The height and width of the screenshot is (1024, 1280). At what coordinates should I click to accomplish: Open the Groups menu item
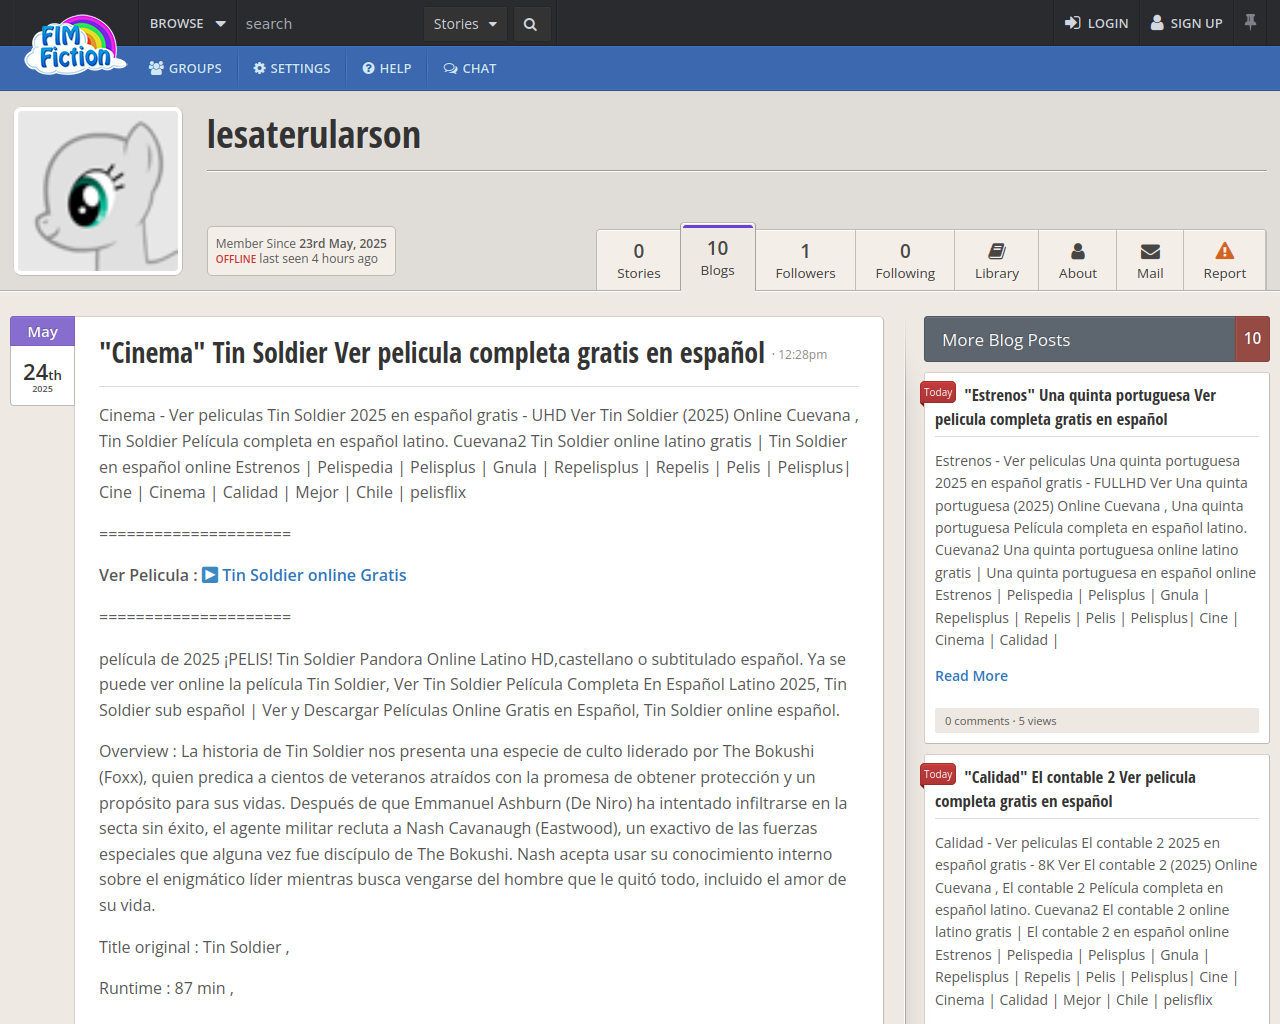pos(185,68)
